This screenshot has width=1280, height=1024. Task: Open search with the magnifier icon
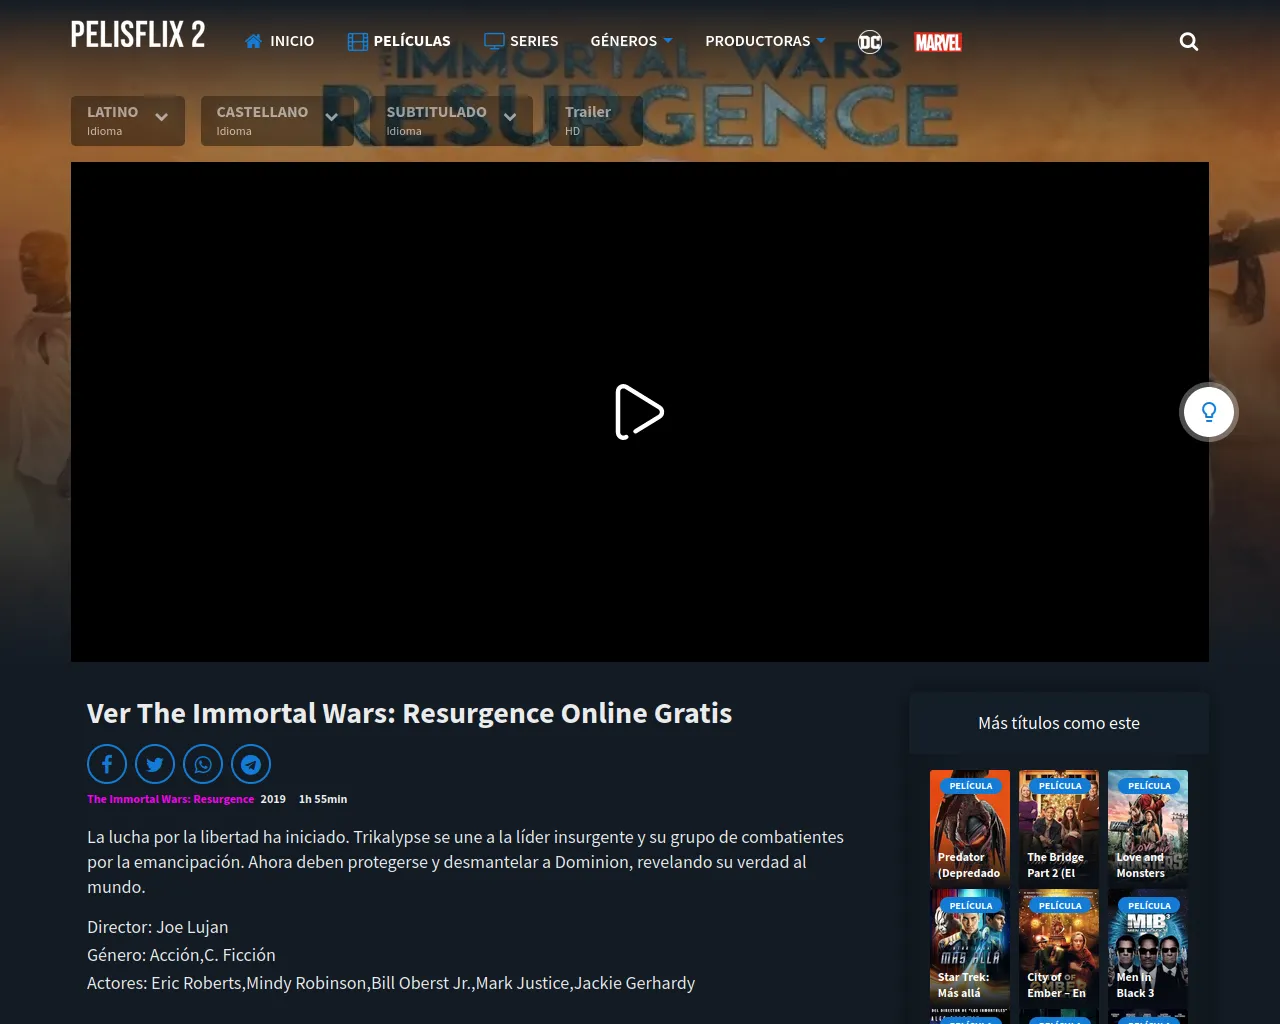coord(1189,41)
